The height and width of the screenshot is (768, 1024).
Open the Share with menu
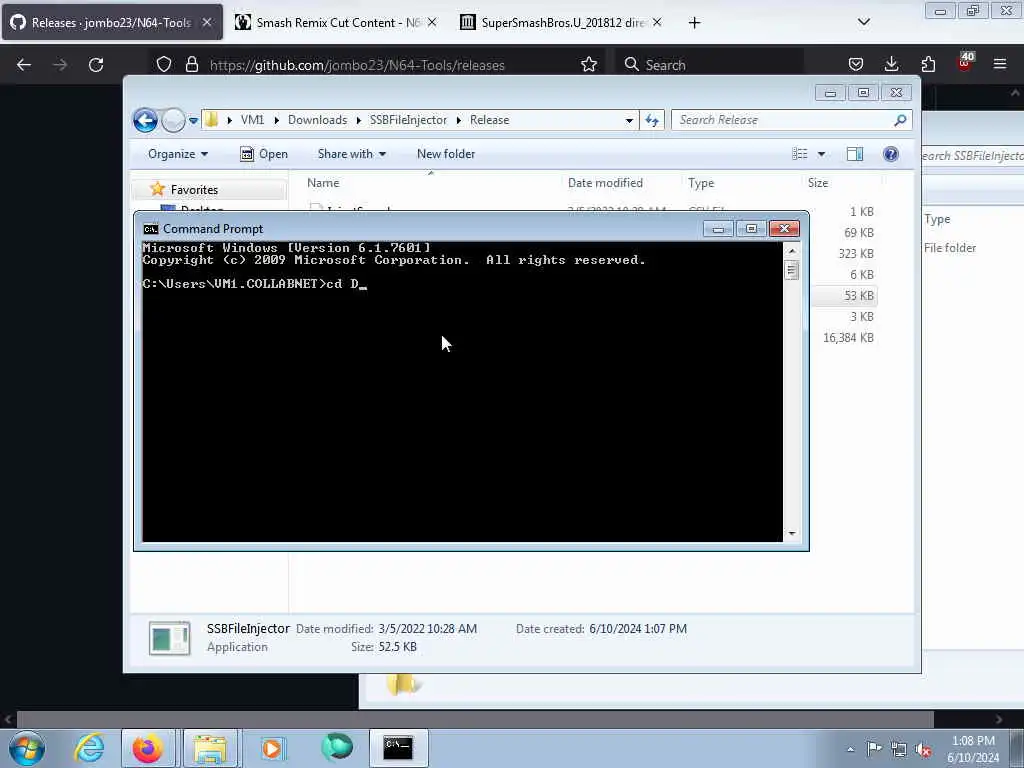tap(351, 154)
